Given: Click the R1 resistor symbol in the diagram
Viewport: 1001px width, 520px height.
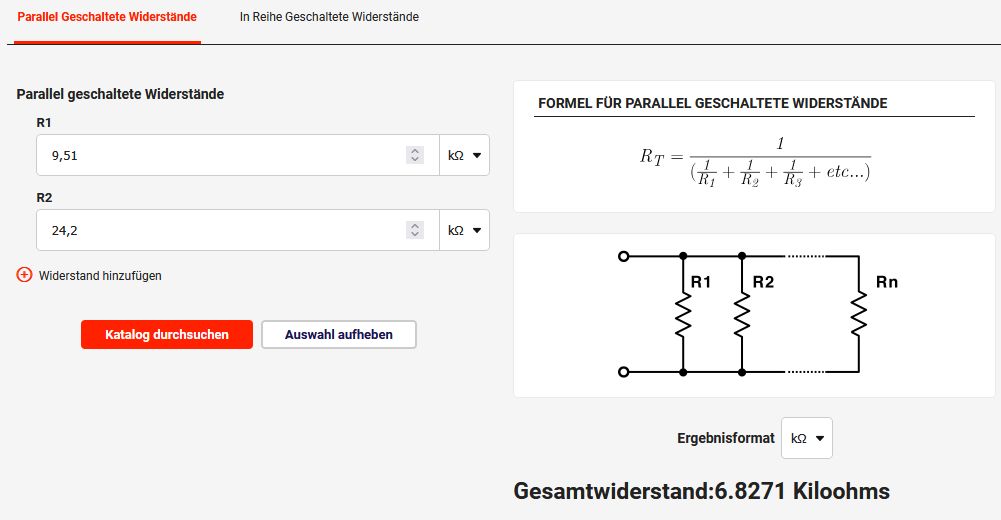Looking at the screenshot, I should click(x=683, y=316).
